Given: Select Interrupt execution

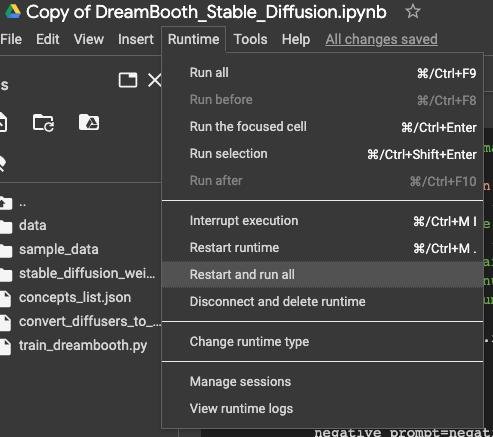Looking at the screenshot, I should [x=323, y=221].
